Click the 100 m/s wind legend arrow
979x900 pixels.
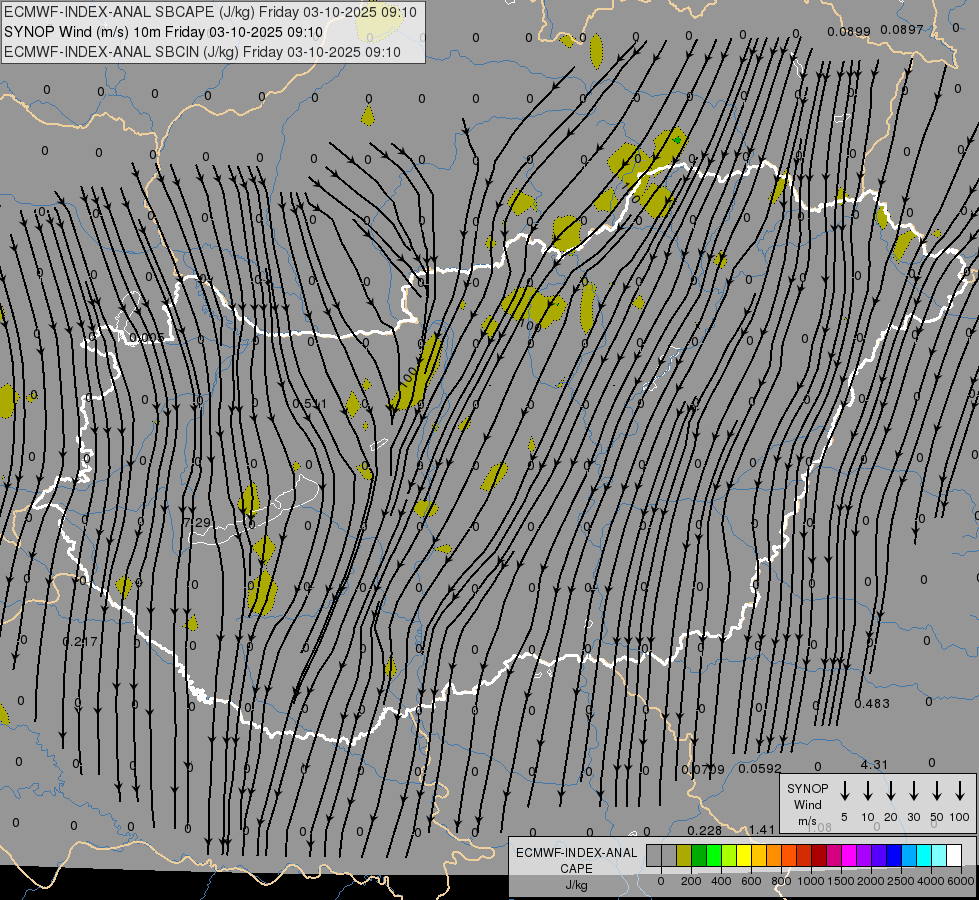[960, 791]
